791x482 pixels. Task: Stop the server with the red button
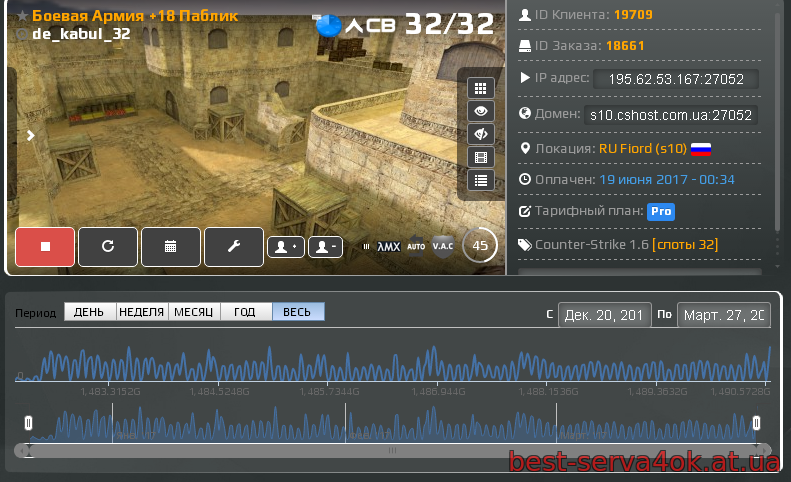tap(45, 246)
